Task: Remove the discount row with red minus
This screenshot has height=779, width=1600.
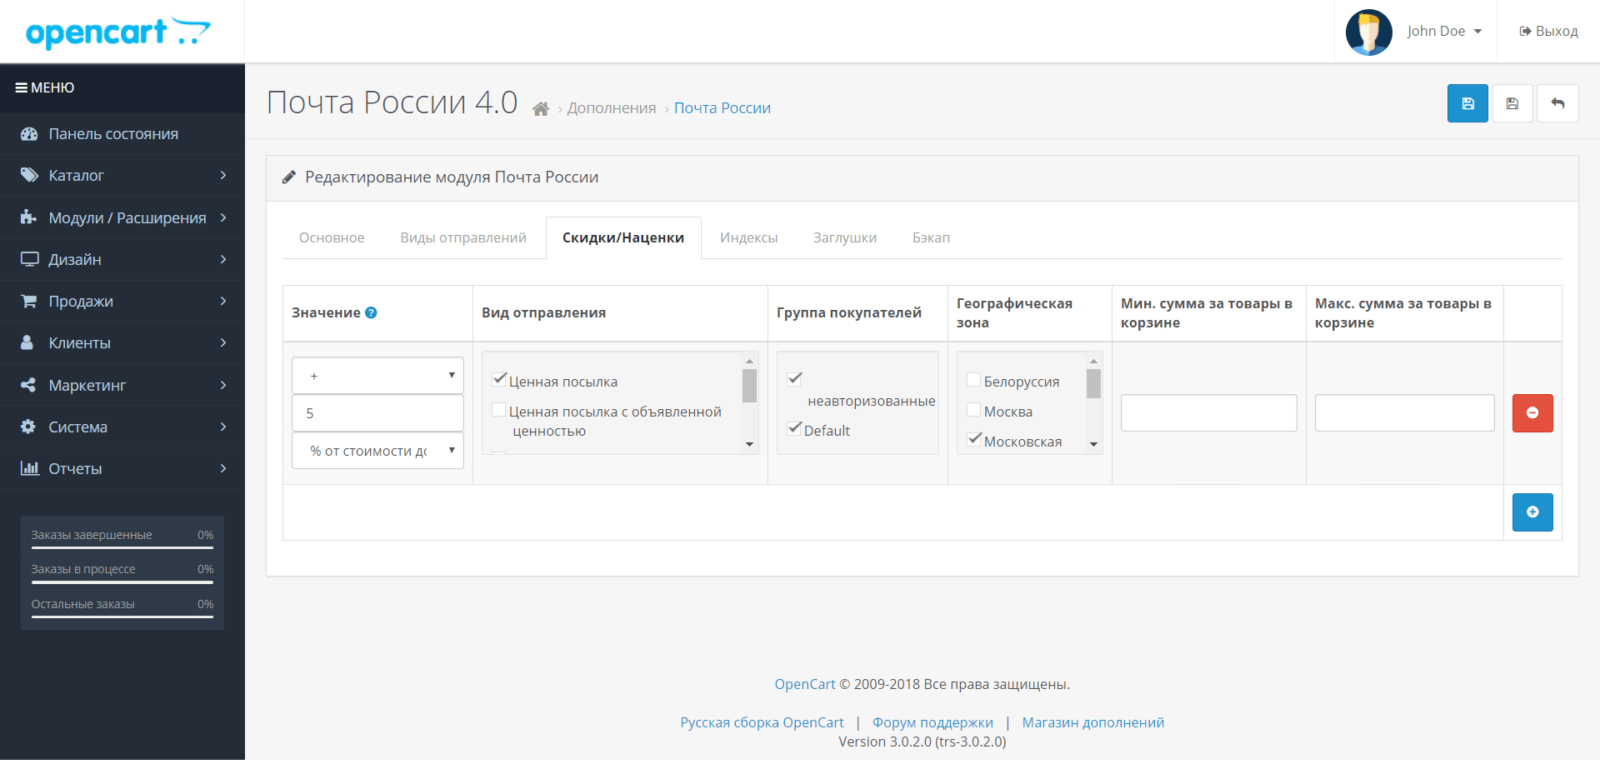Action: tap(1532, 413)
